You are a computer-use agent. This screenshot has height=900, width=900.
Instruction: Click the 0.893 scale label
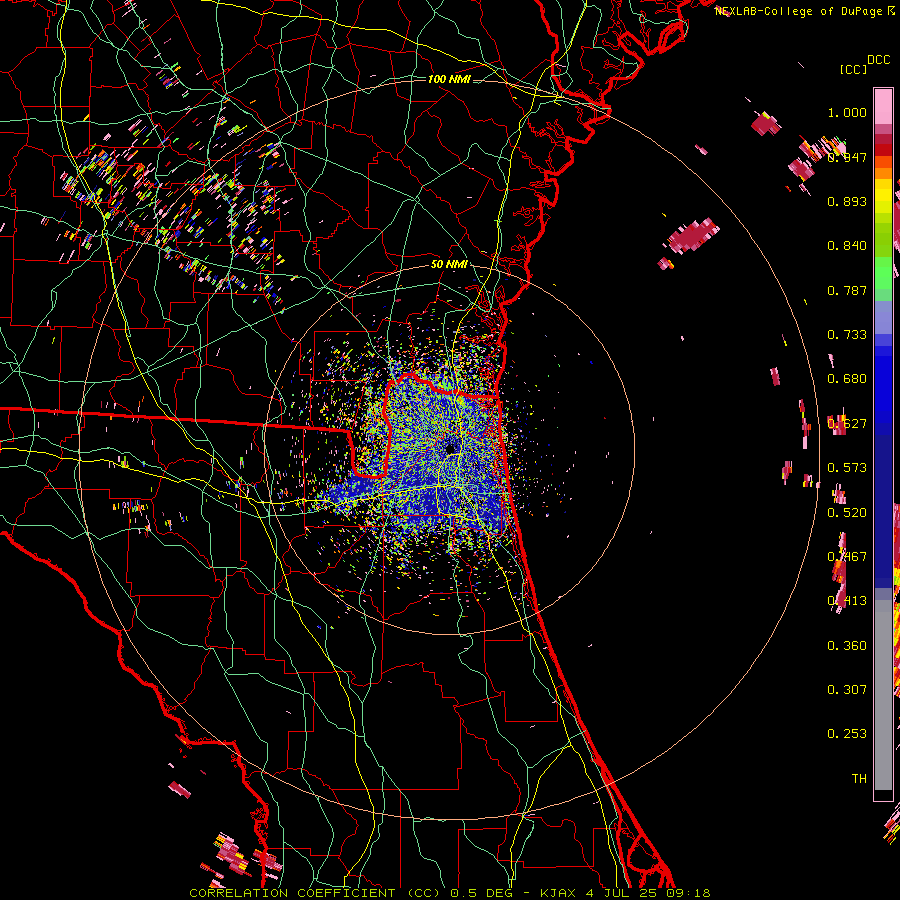point(847,201)
